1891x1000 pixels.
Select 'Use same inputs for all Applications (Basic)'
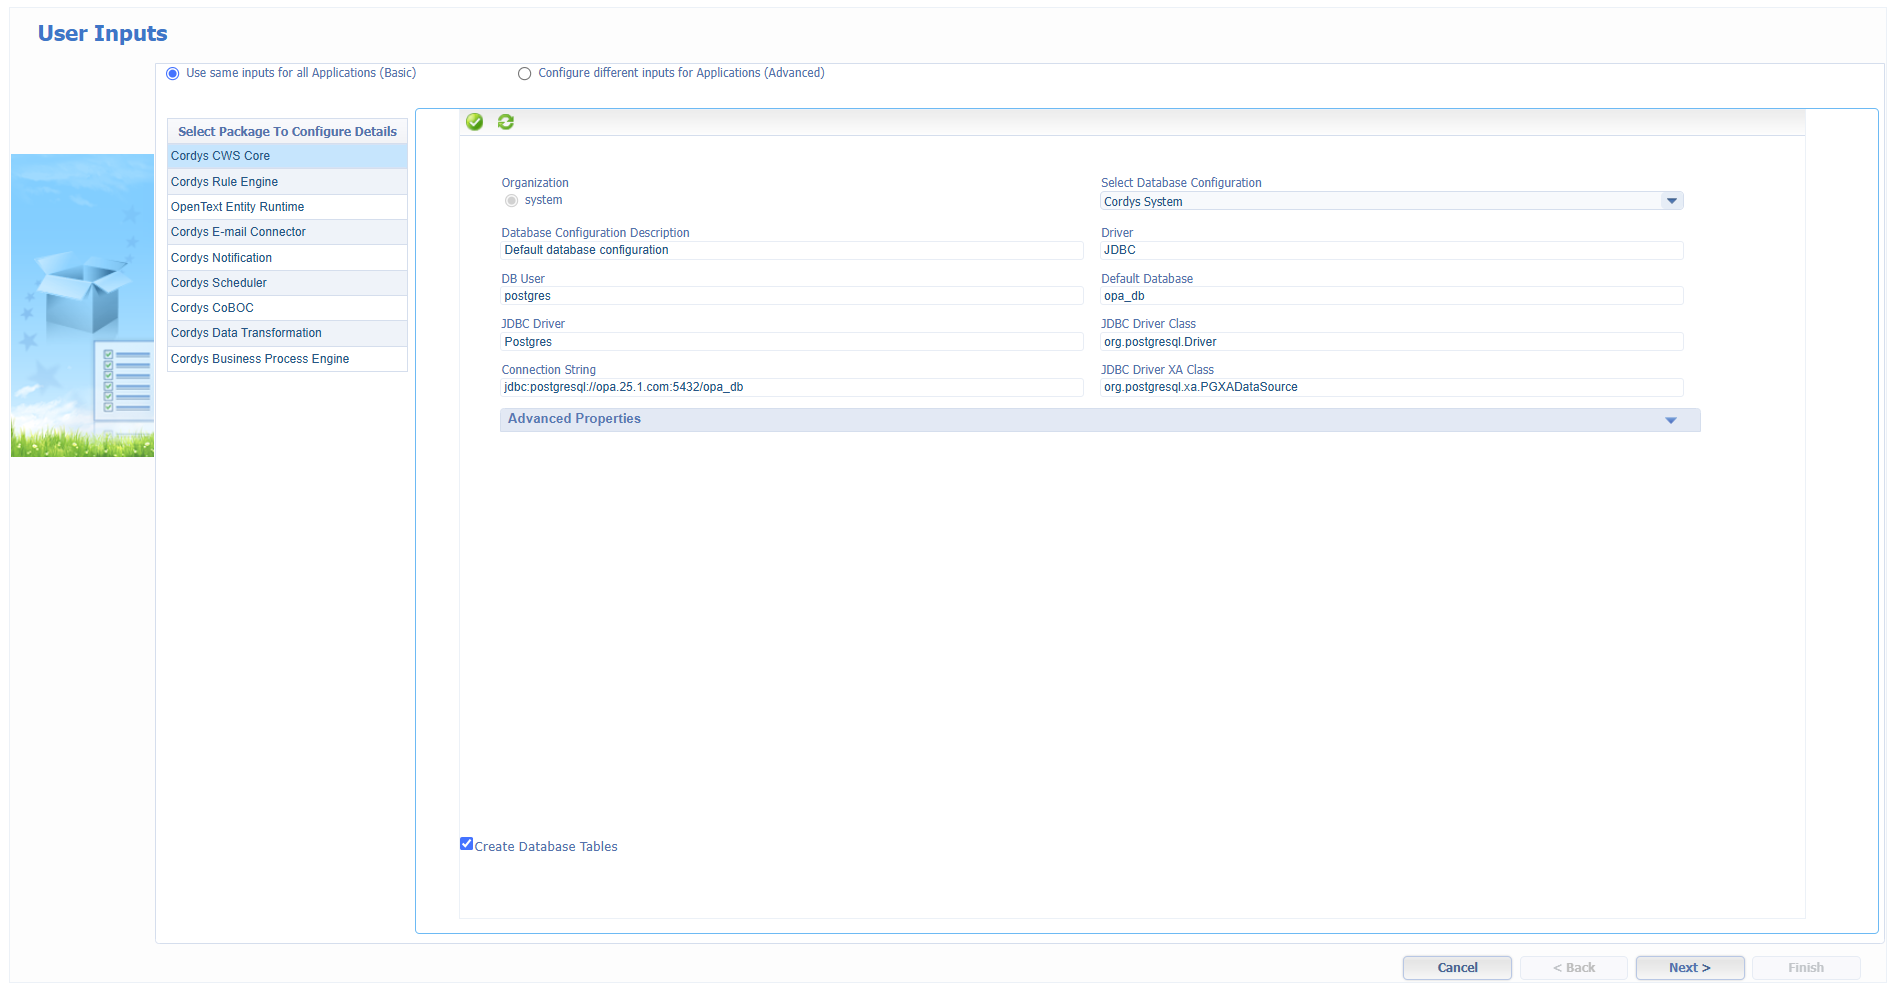click(x=173, y=74)
